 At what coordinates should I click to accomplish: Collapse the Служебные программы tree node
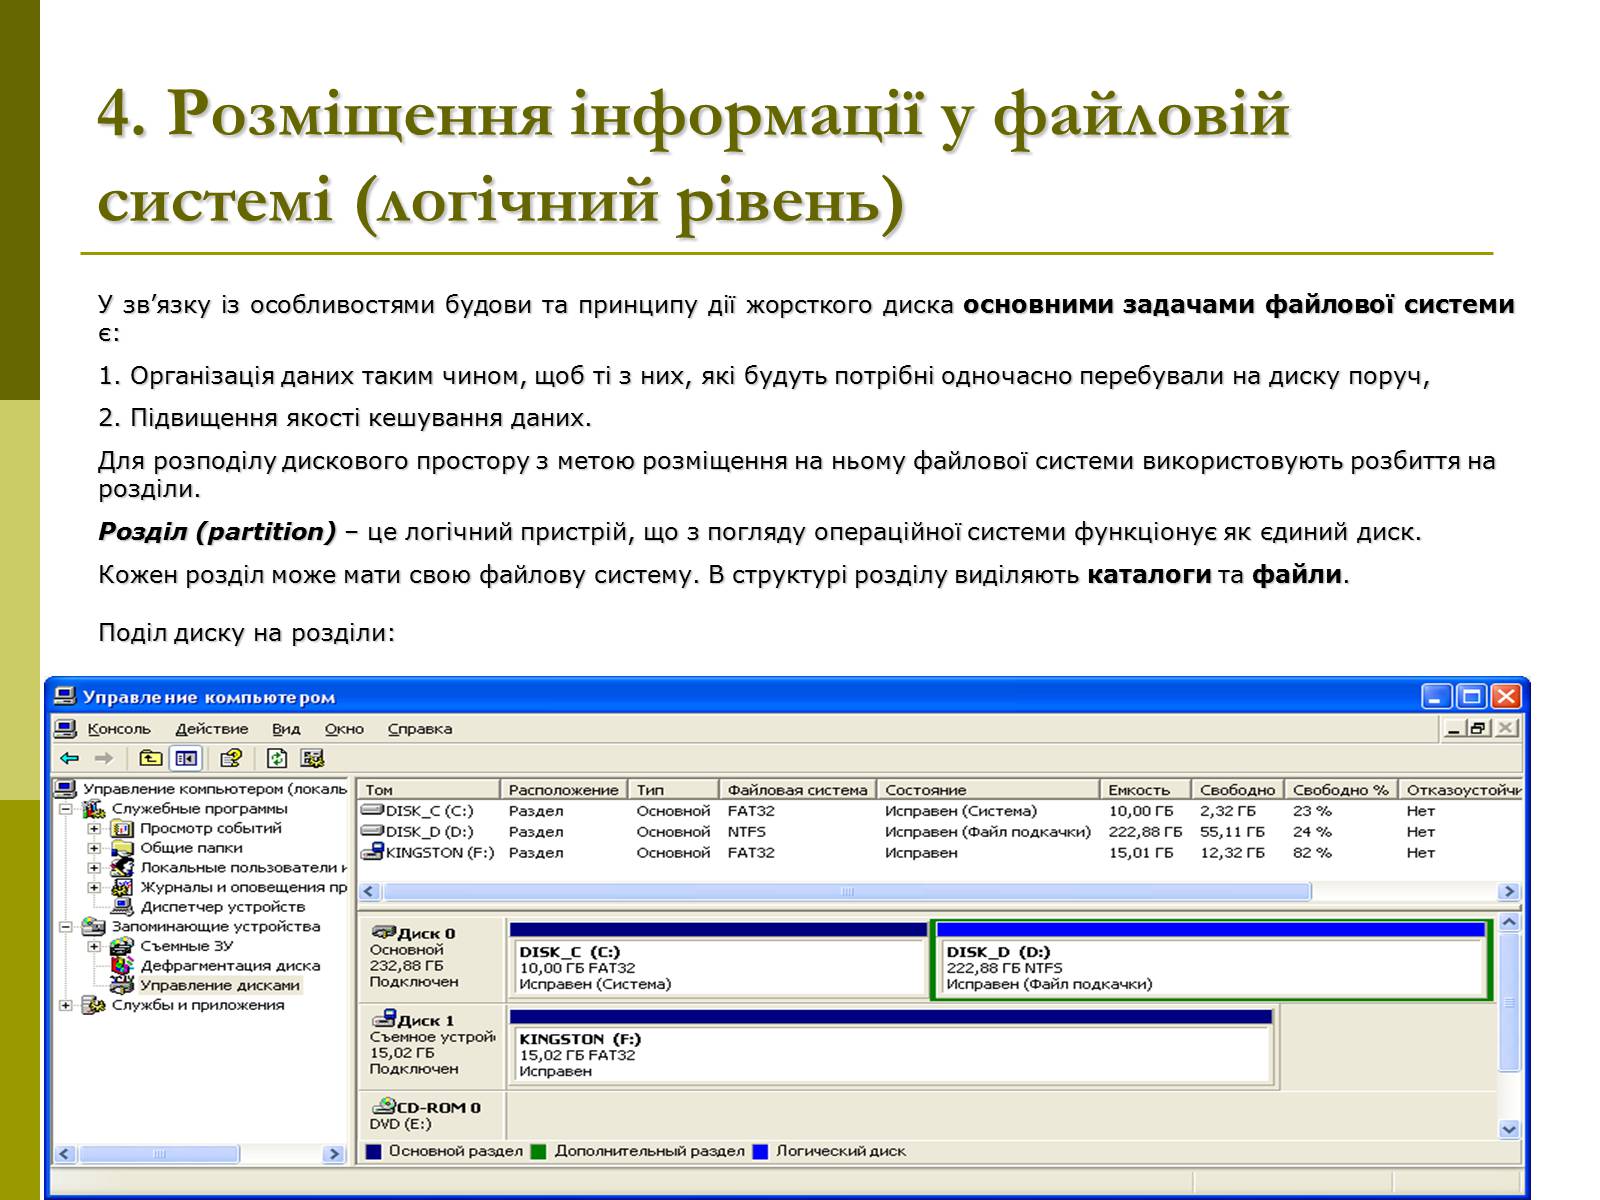pos(66,809)
